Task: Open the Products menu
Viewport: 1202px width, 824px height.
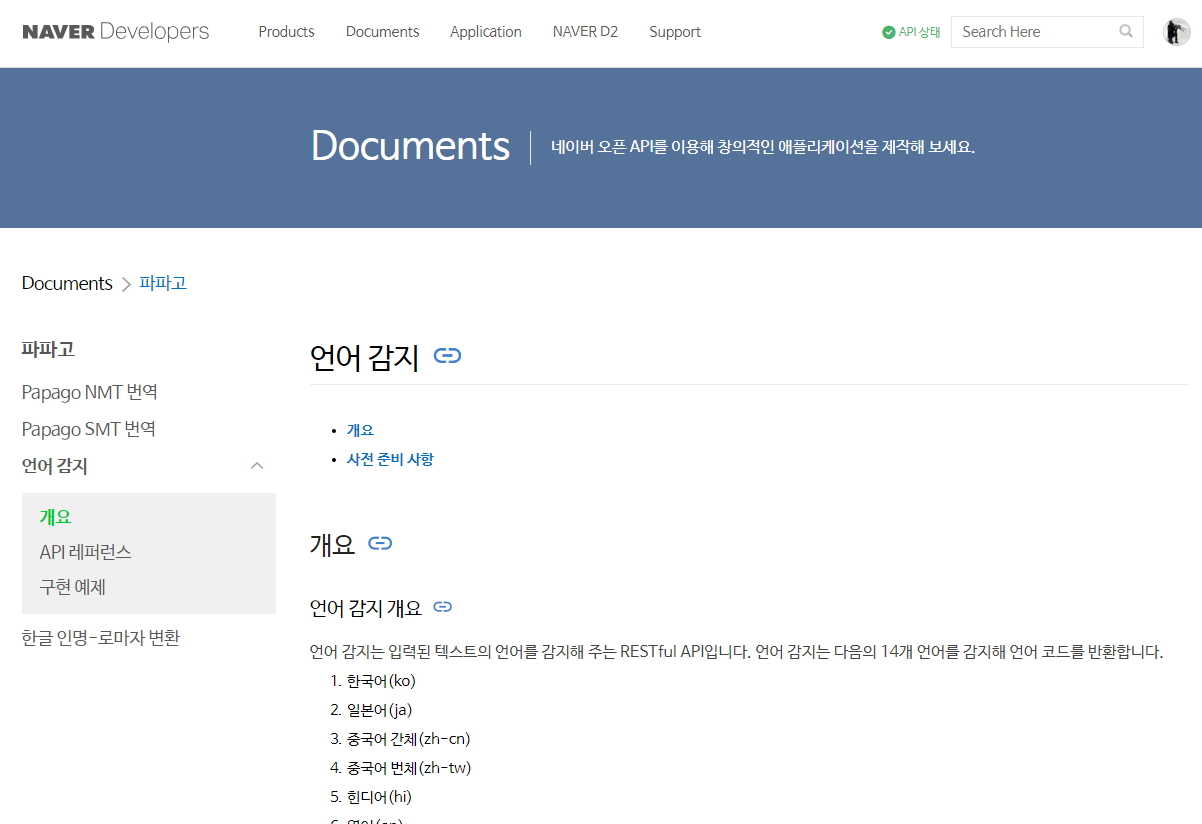Action: [x=286, y=32]
